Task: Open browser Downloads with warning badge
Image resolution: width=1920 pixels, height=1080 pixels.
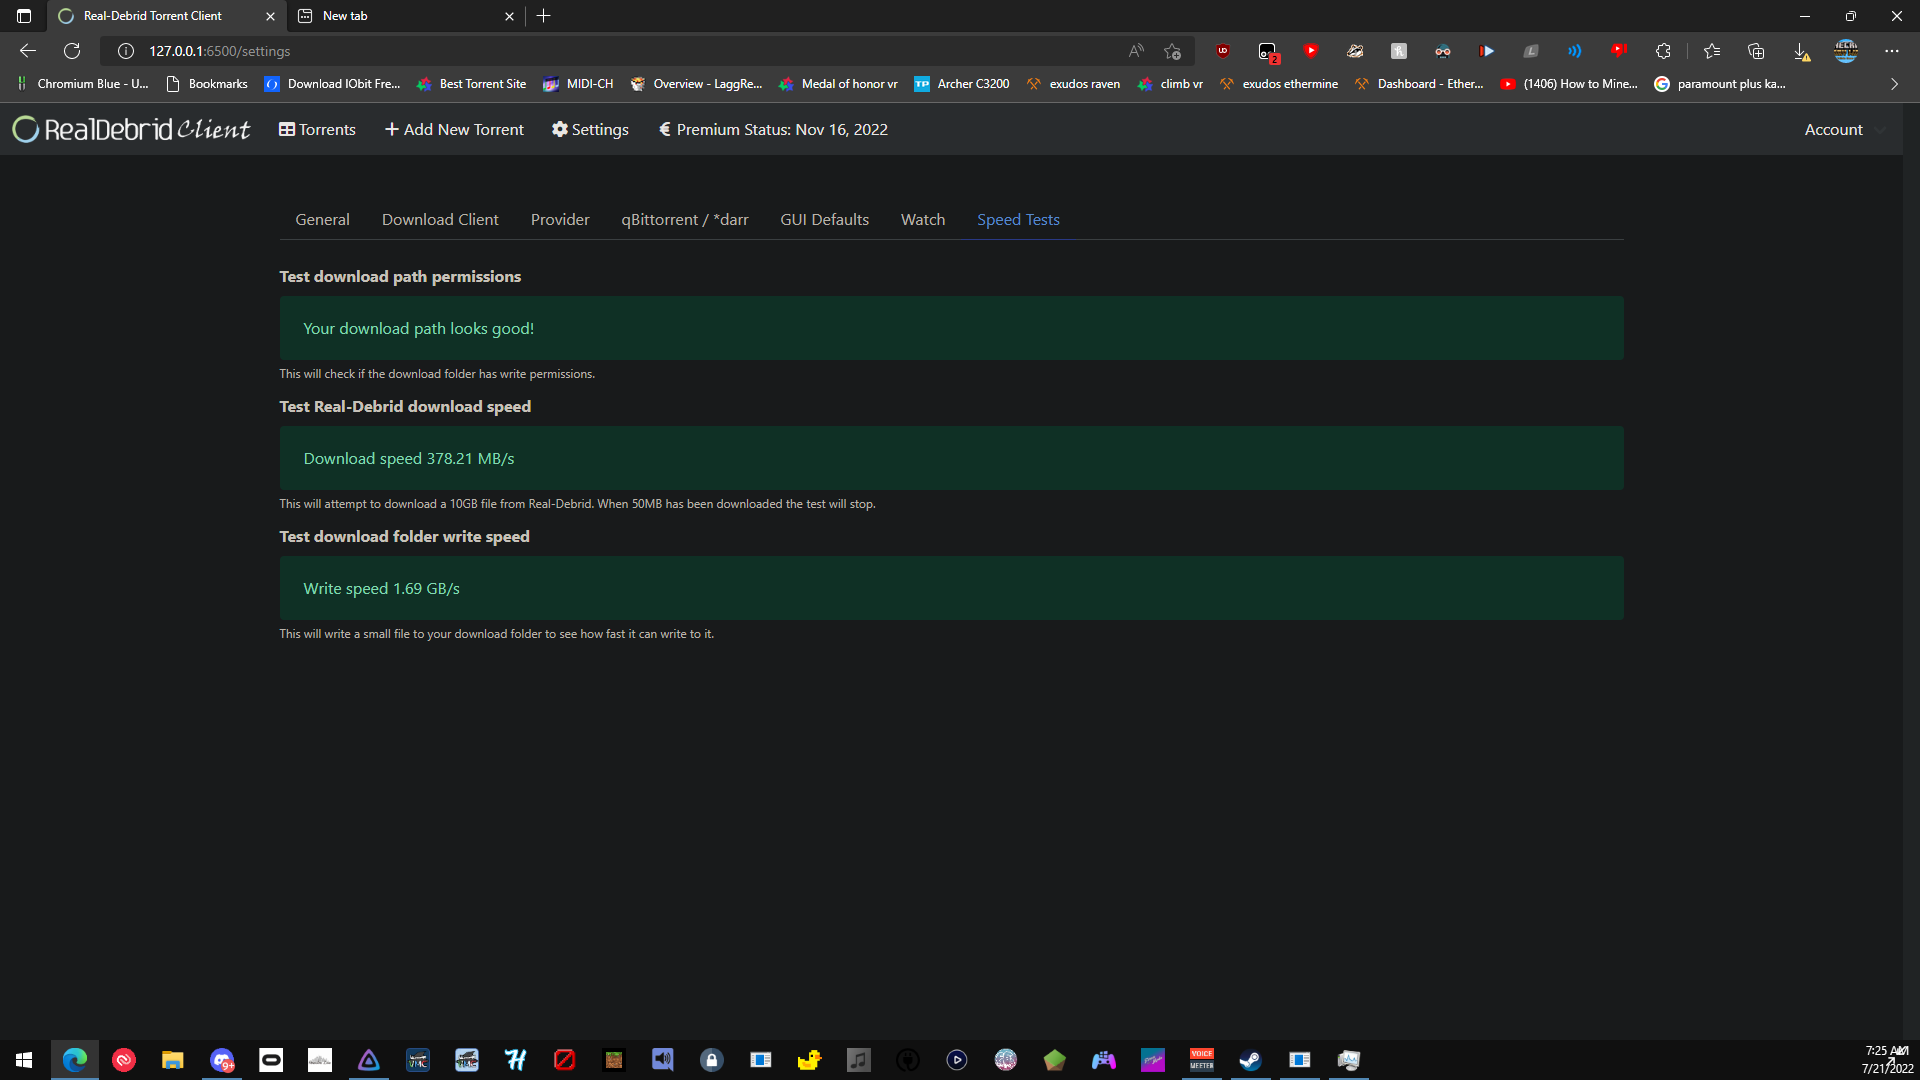Action: pyautogui.click(x=1803, y=51)
